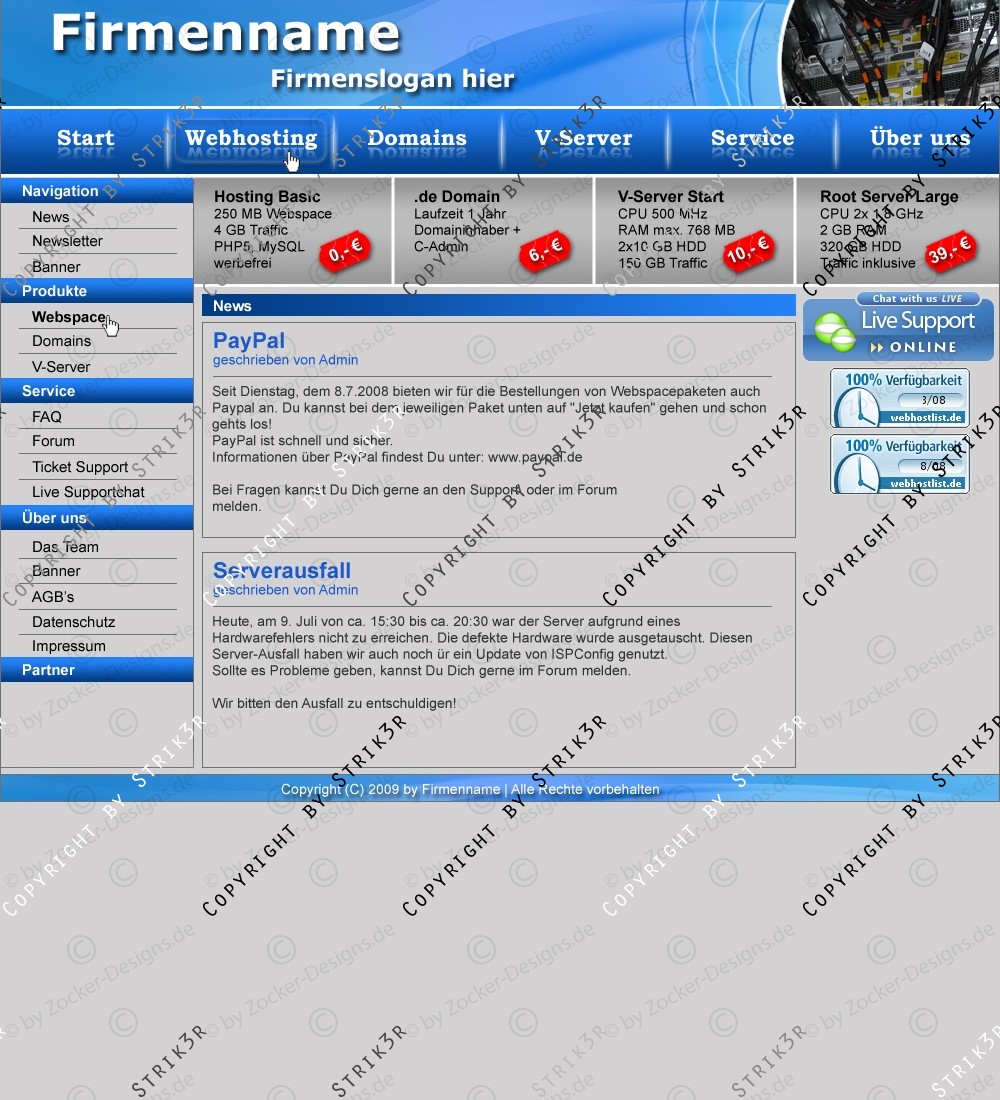Open the Serverausfall news headline
Viewport: 1000px width, 1100px height.
282,571
